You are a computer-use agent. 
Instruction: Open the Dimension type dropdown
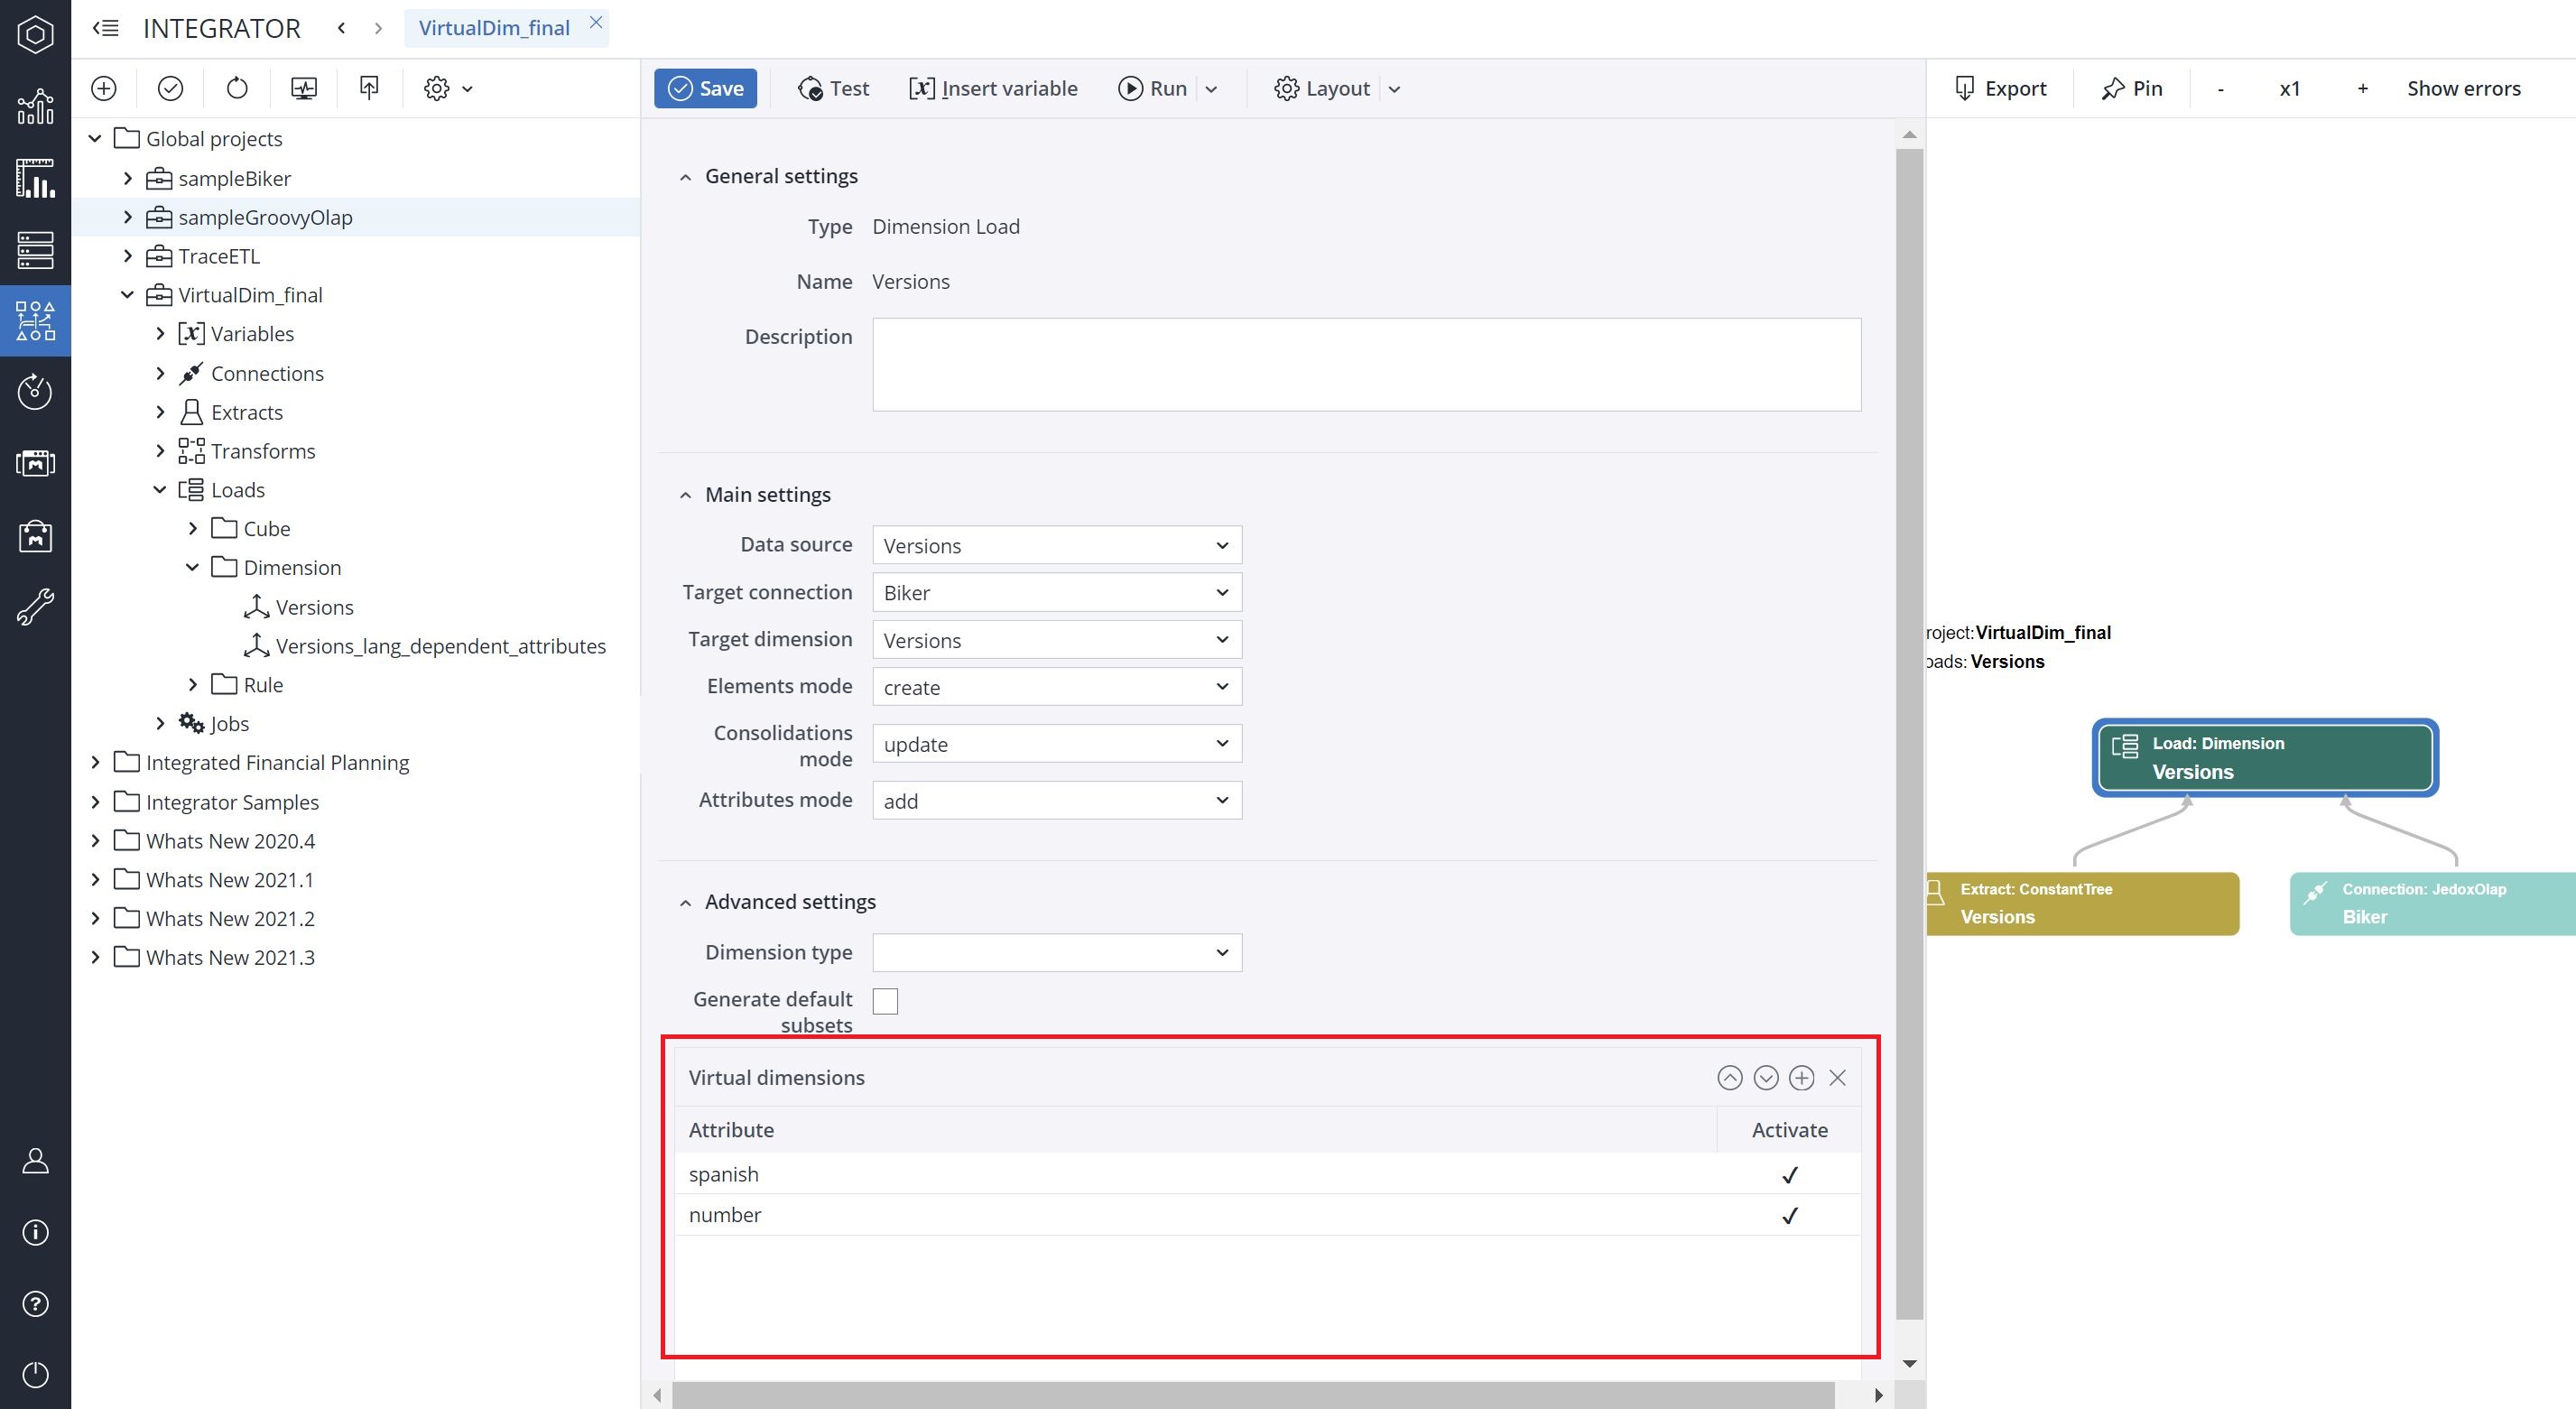point(1056,952)
